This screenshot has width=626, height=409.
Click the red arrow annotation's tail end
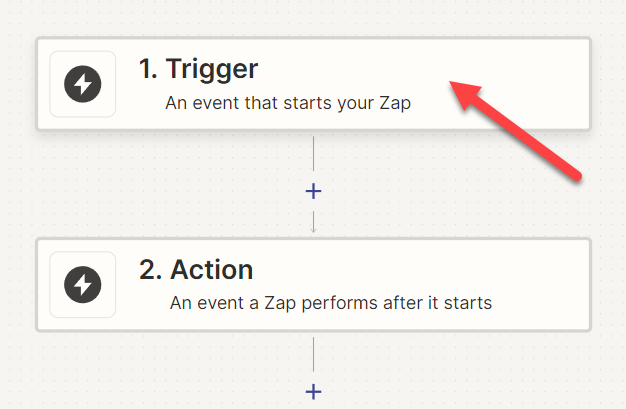click(575, 176)
